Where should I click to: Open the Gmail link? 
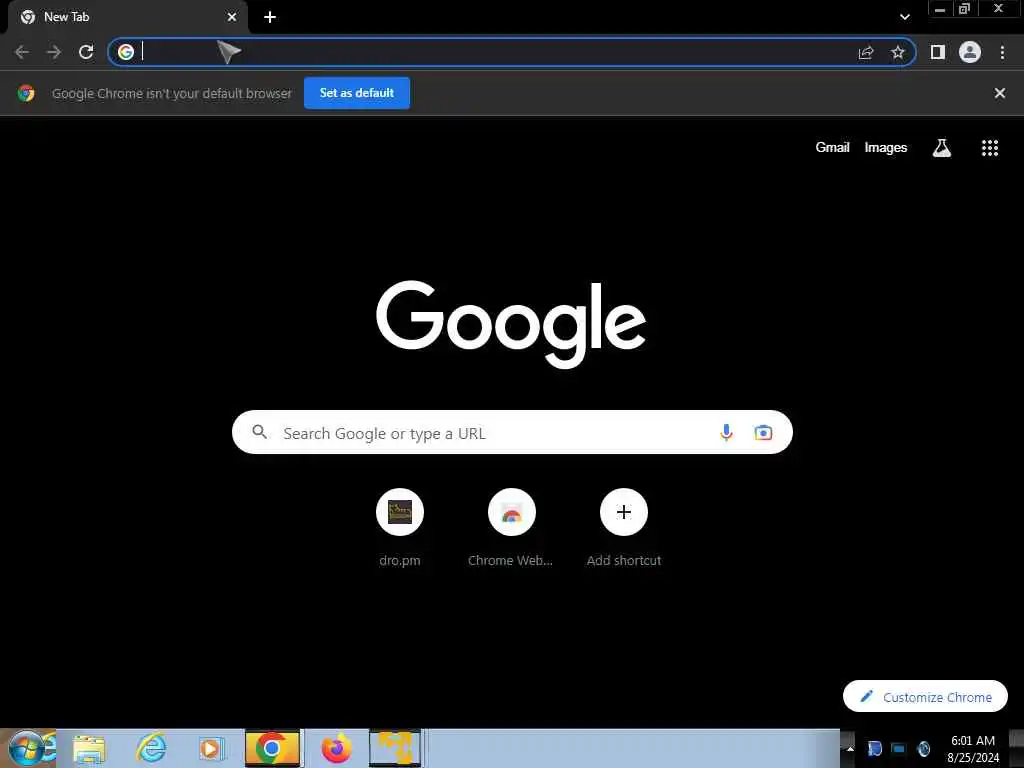pos(832,148)
